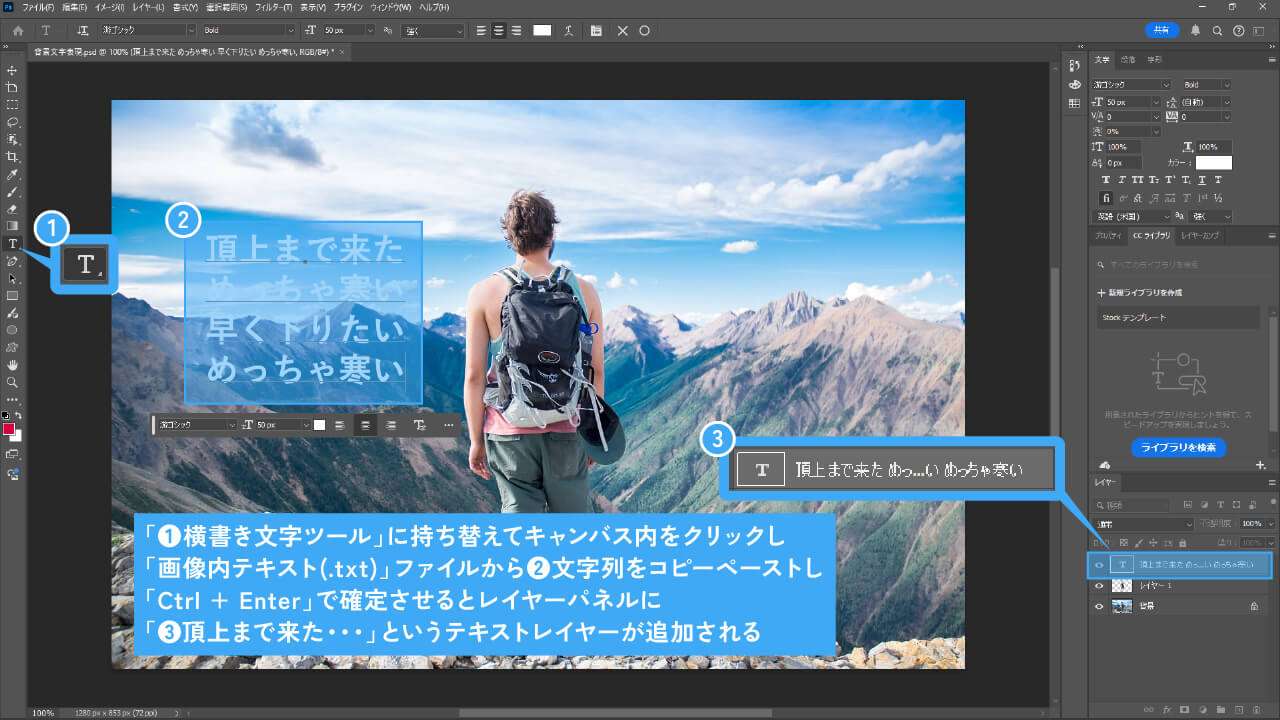The height and width of the screenshot is (720, 1280).
Task: Left-align text in the options bar
Action: tap(482, 31)
